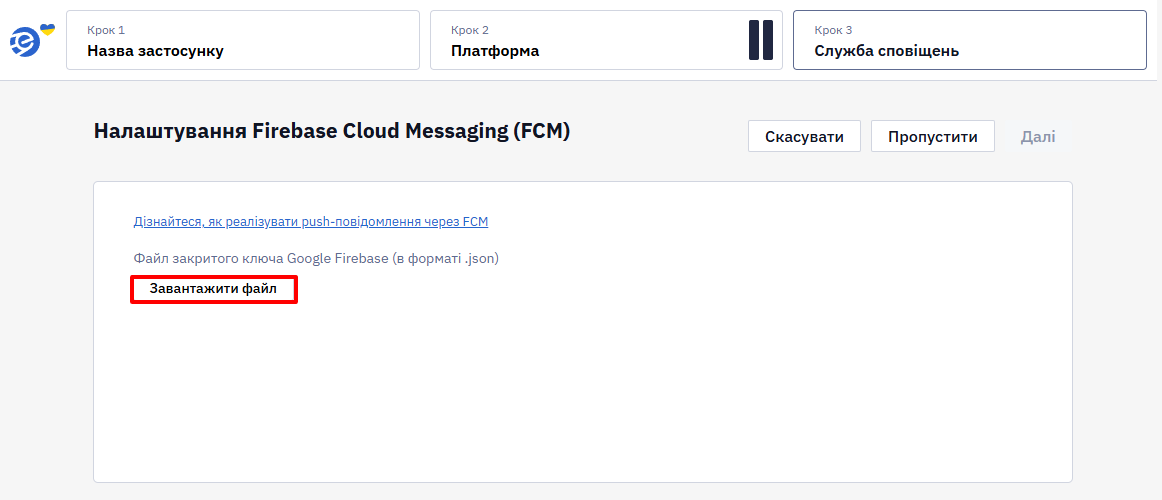Image resolution: width=1162 pixels, height=500 pixels.
Task: Click the Налаштування Firebase Cloud Messaging heading
Action: point(332,131)
